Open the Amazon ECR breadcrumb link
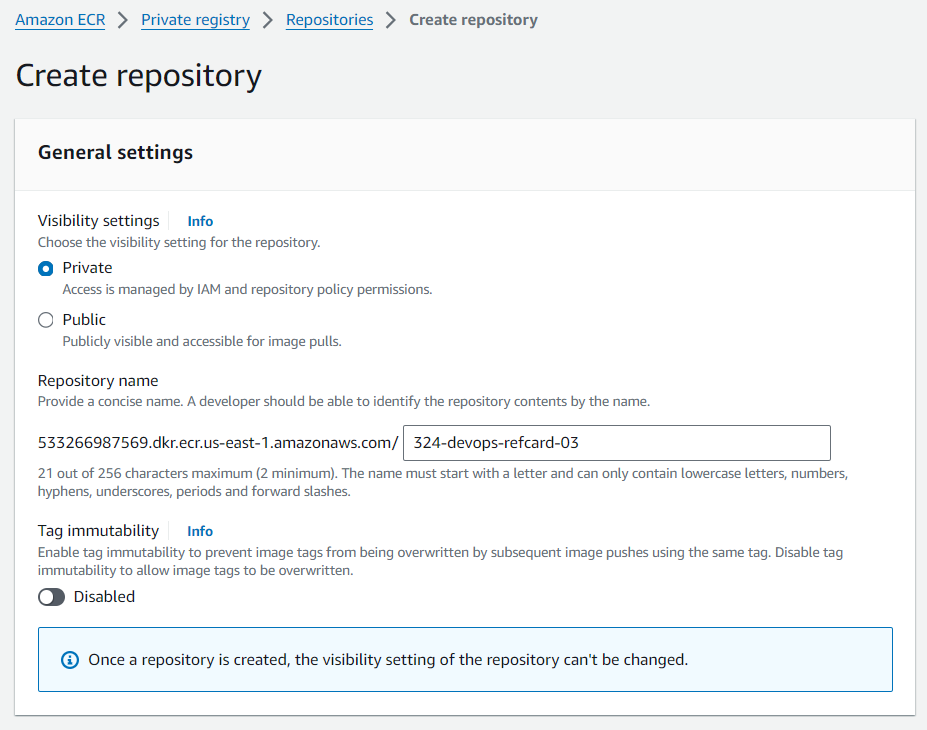927x730 pixels. click(x=60, y=20)
